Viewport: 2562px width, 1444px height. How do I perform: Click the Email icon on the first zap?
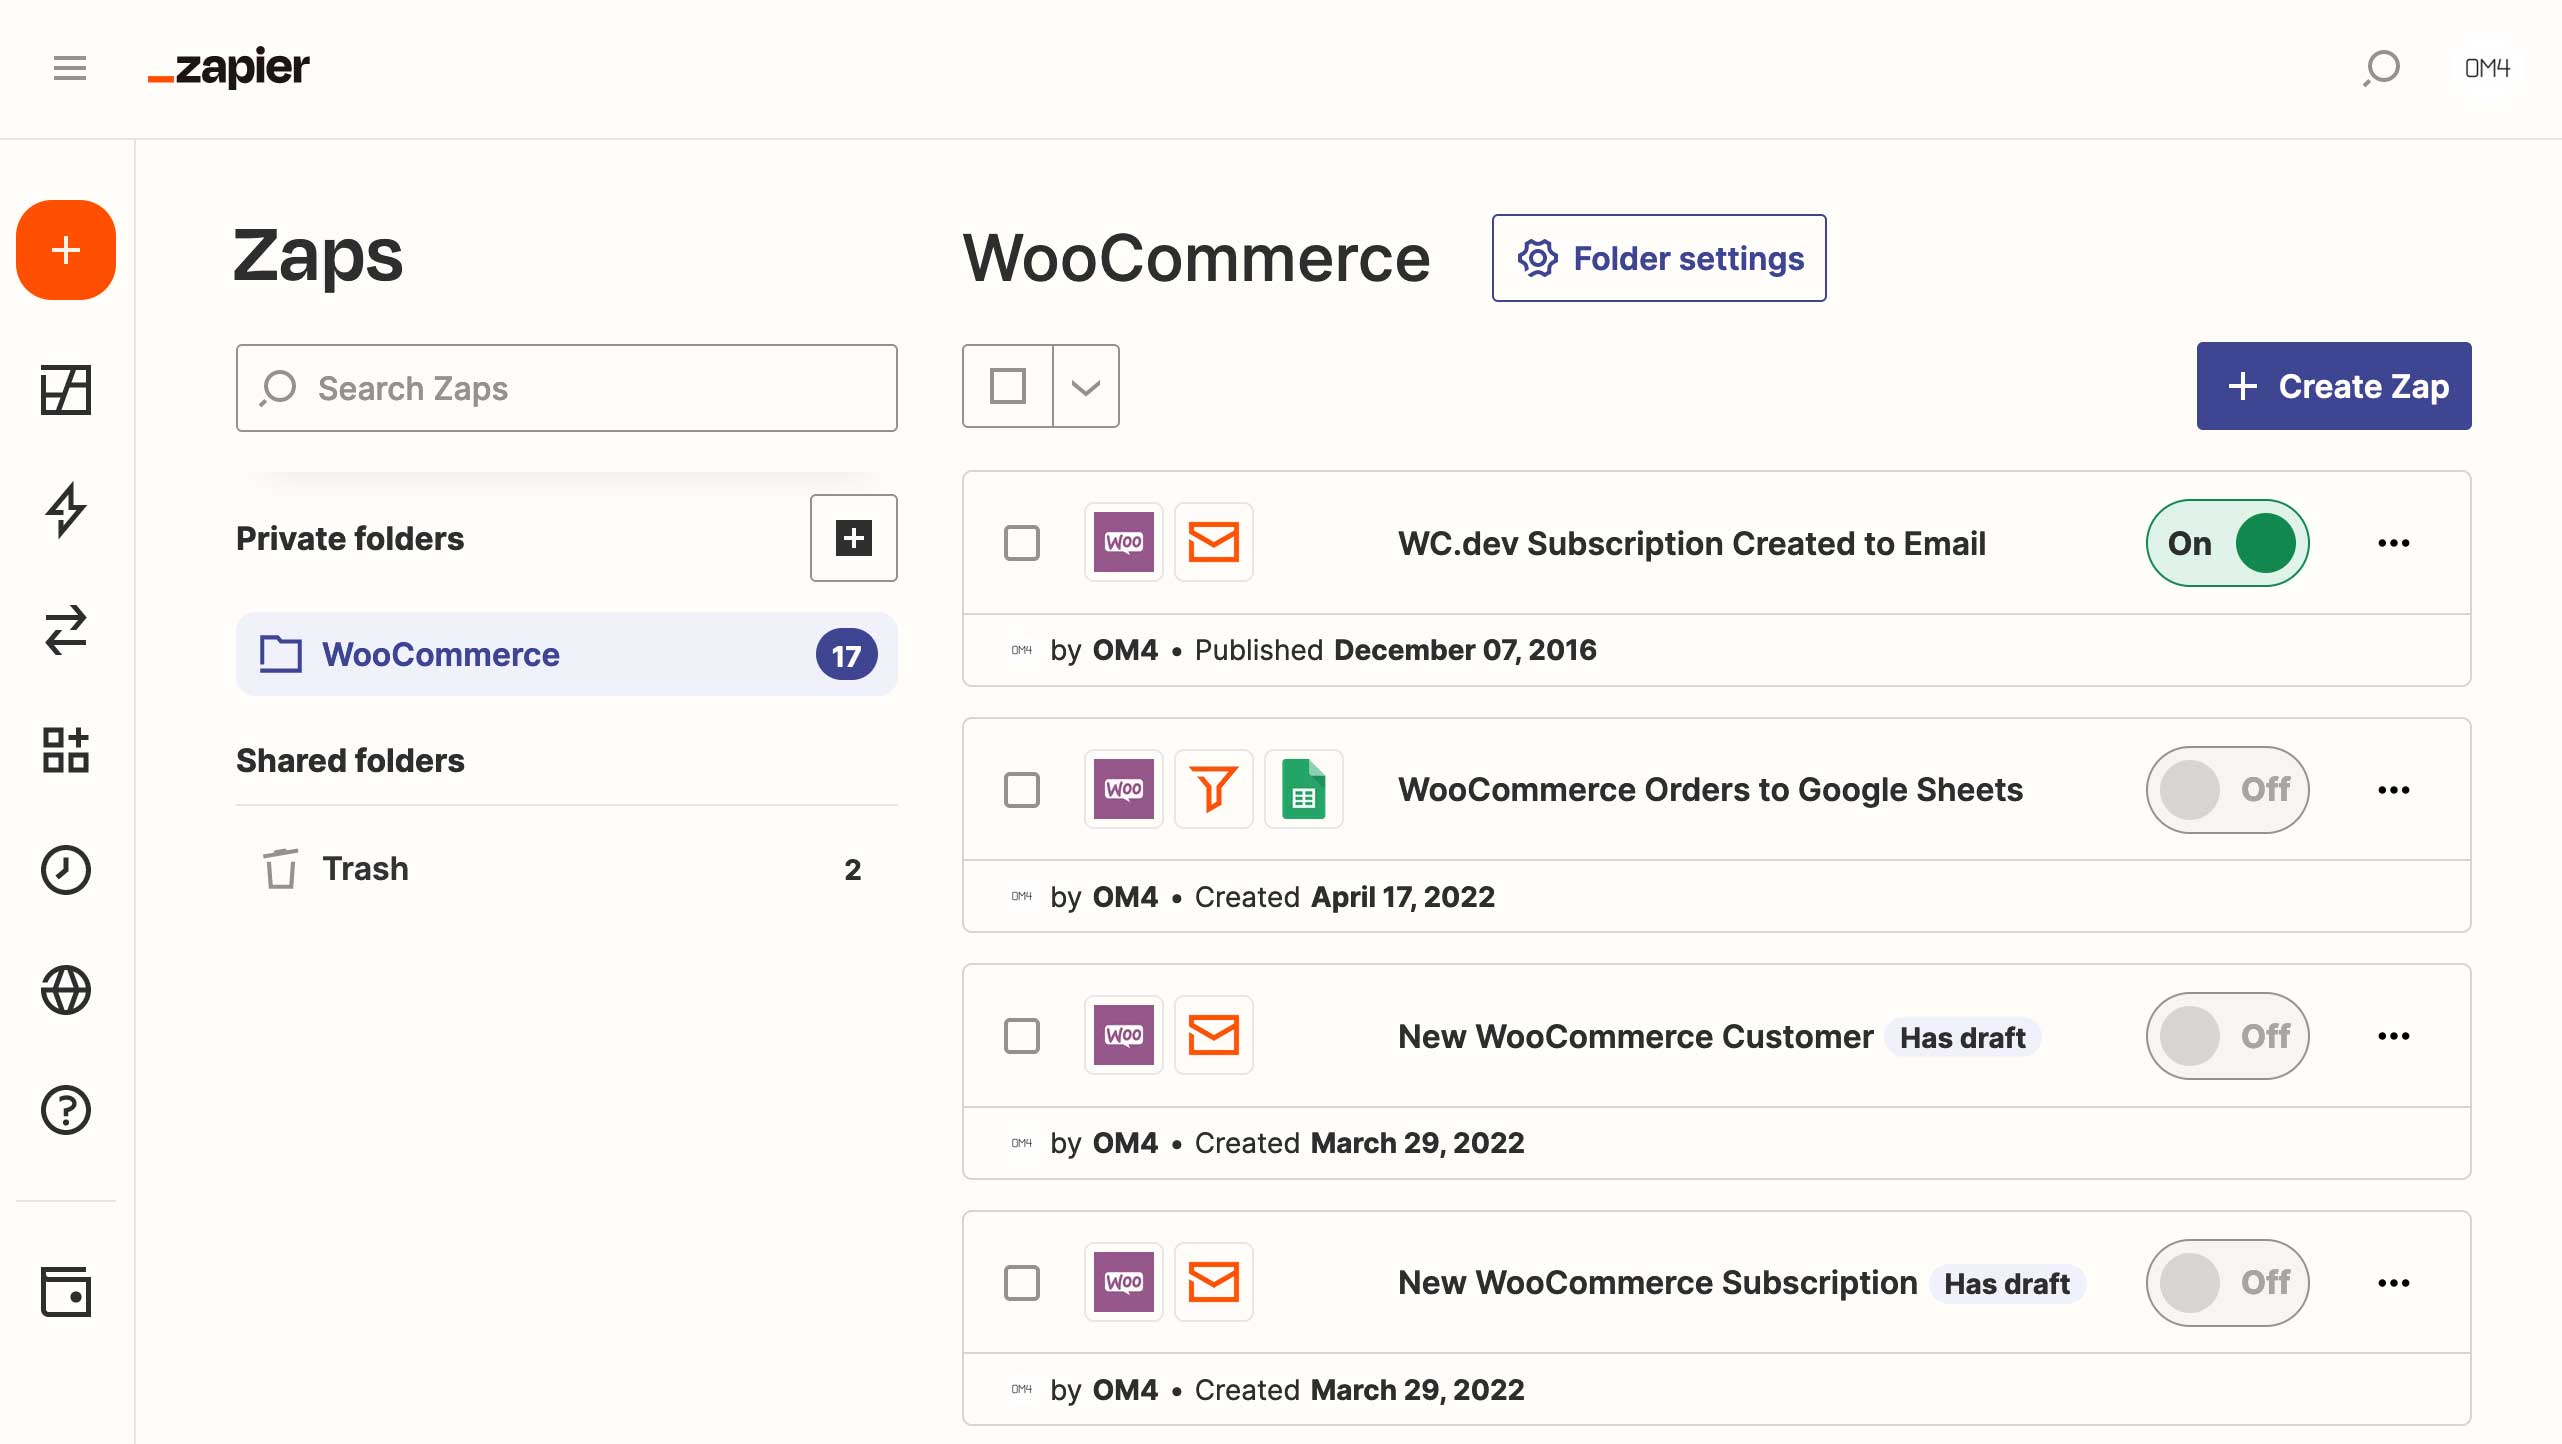1214,542
